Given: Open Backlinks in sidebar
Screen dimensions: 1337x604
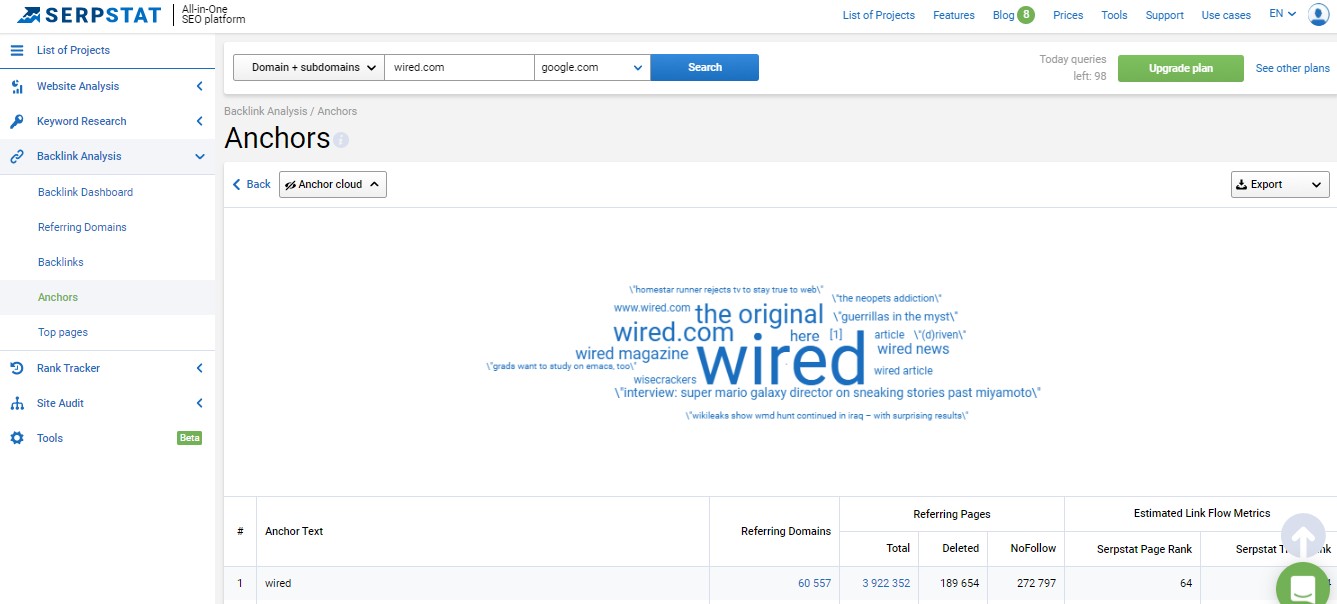Looking at the screenshot, I should [x=61, y=262].
